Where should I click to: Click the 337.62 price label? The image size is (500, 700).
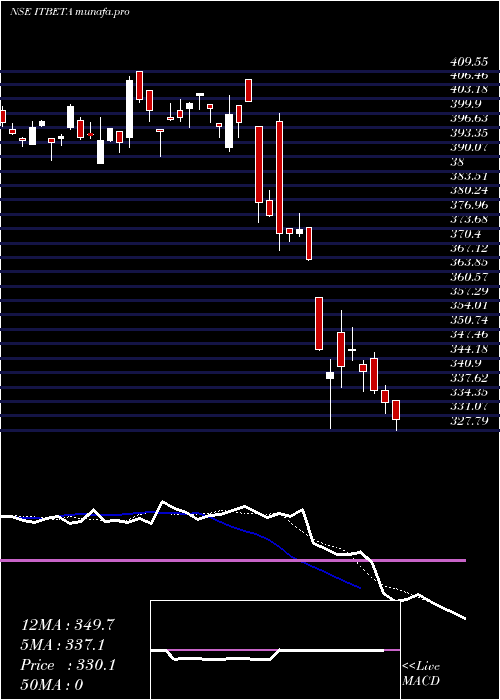[468, 378]
